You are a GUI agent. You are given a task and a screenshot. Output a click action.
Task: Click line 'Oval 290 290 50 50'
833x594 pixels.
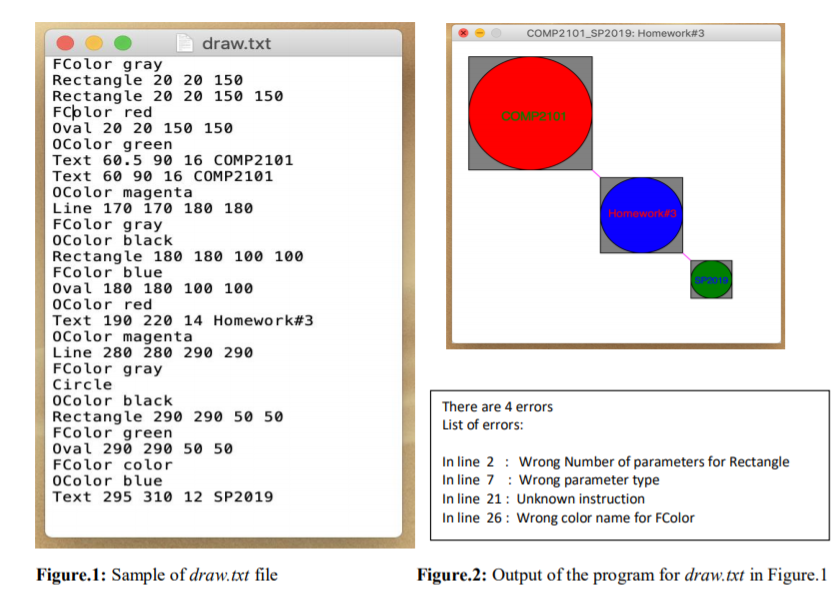pyautogui.click(x=142, y=449)
